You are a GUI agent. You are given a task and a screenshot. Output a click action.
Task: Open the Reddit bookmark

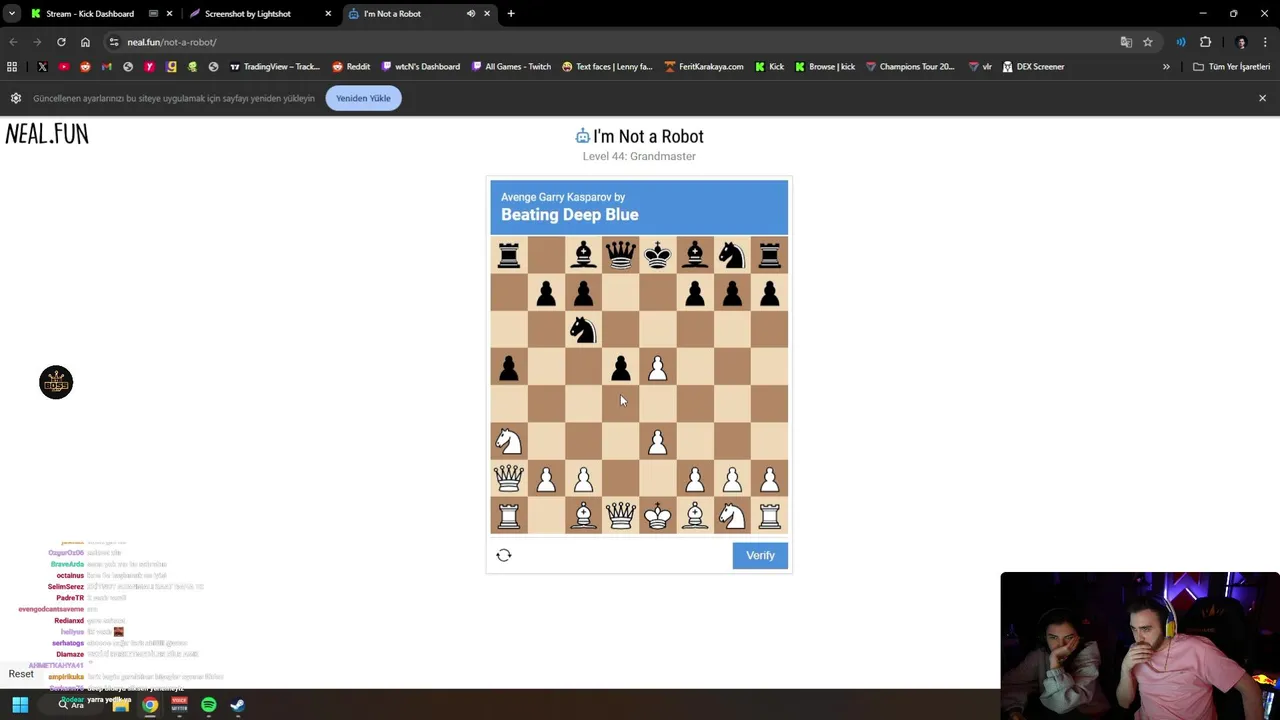point(351,67)
